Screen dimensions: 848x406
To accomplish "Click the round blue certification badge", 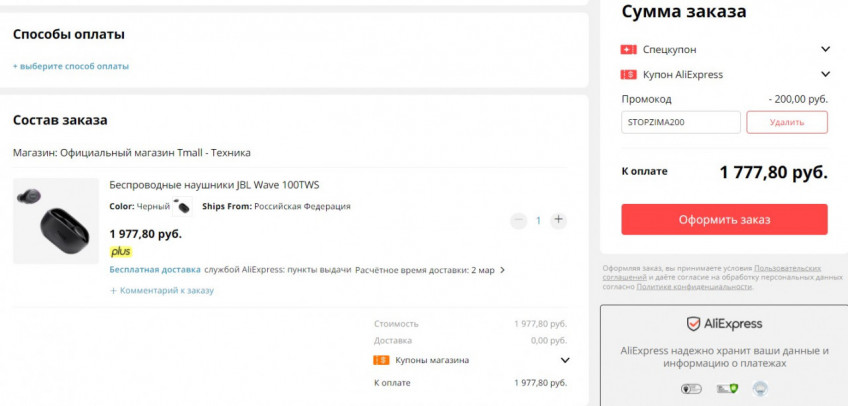I will point(760,389).
